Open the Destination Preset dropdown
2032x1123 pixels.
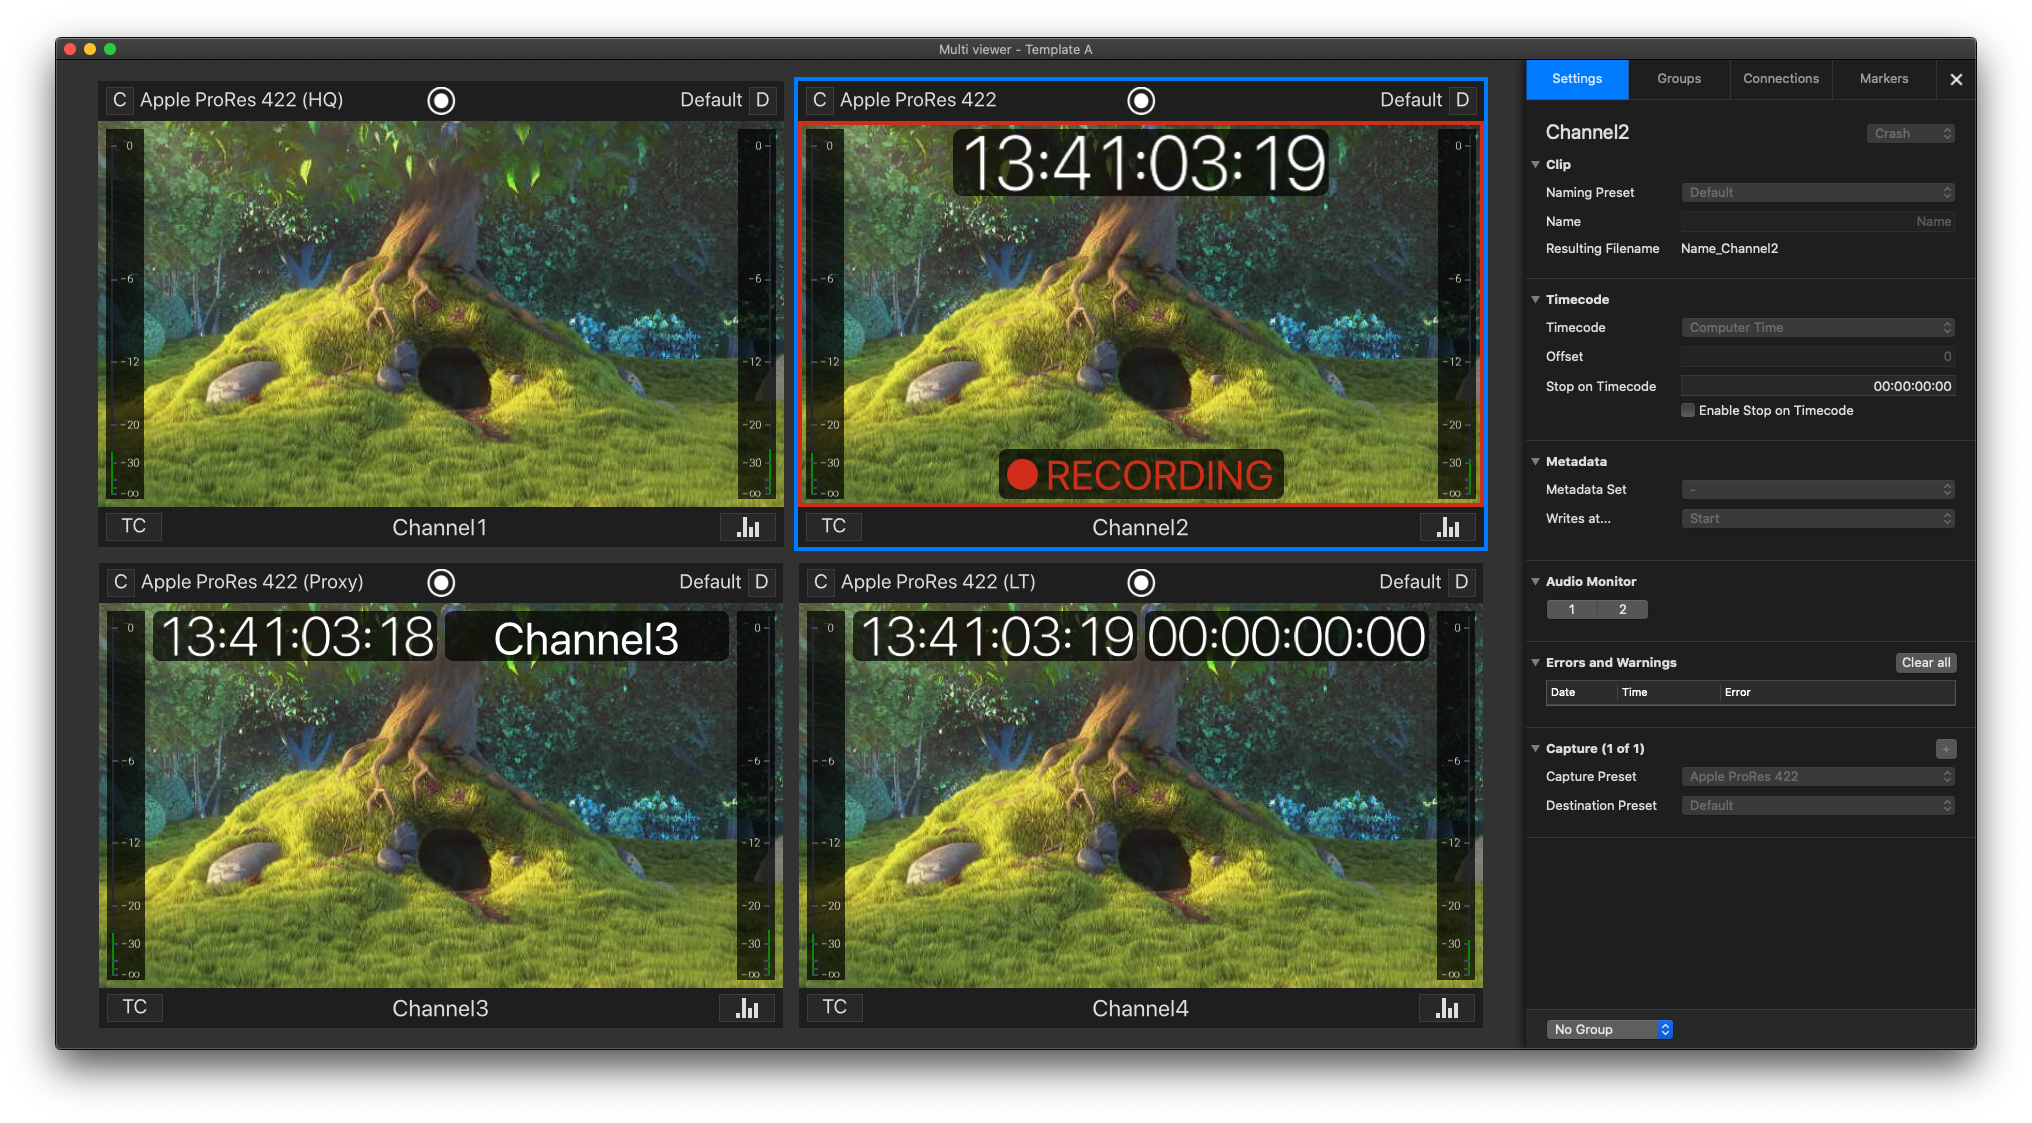point(1818,805)
